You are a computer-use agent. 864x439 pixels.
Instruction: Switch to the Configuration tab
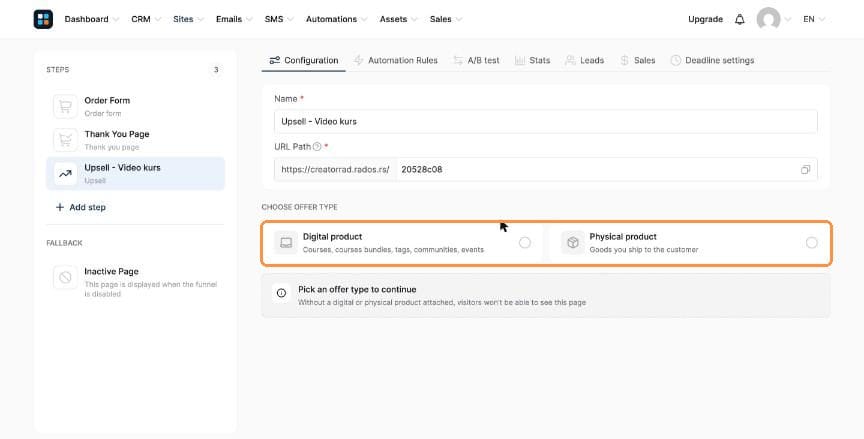tap(304, 61)
